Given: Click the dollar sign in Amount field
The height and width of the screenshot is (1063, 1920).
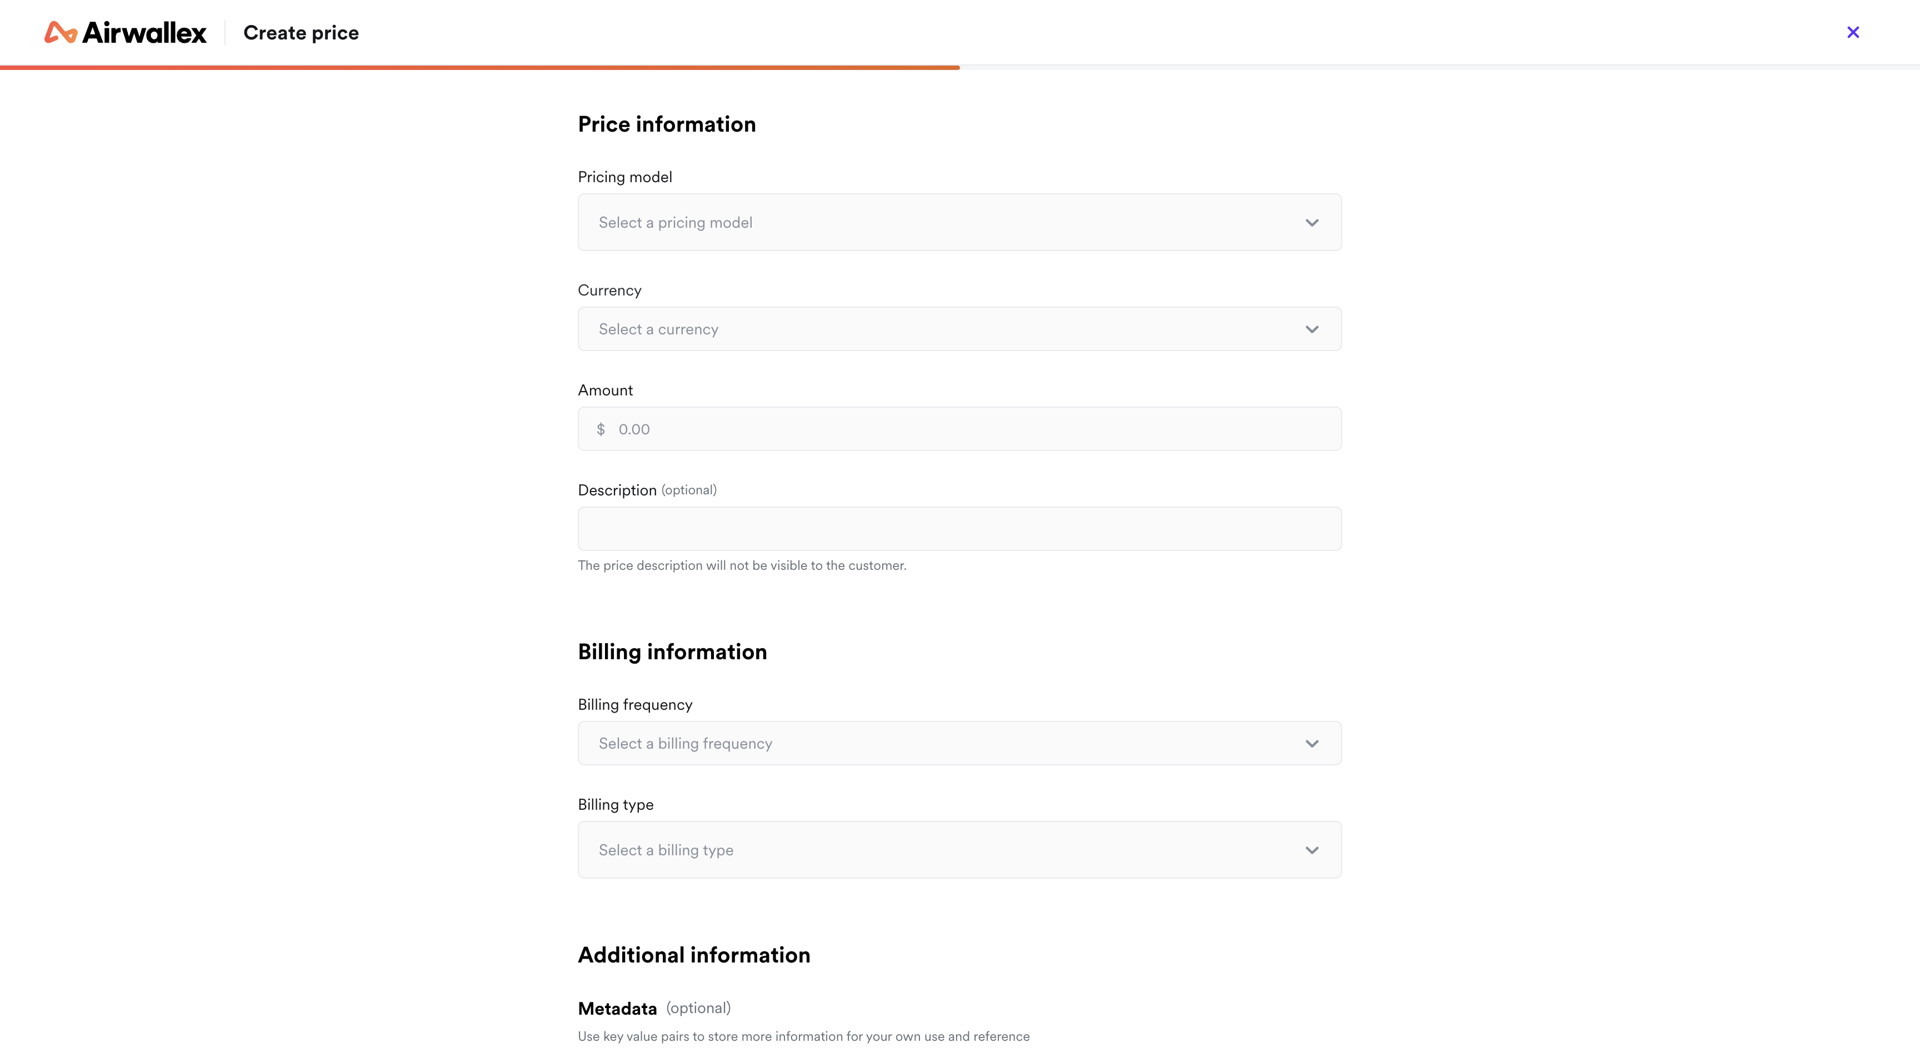Looking at the screenshot, I should click(x=601, y=430).
